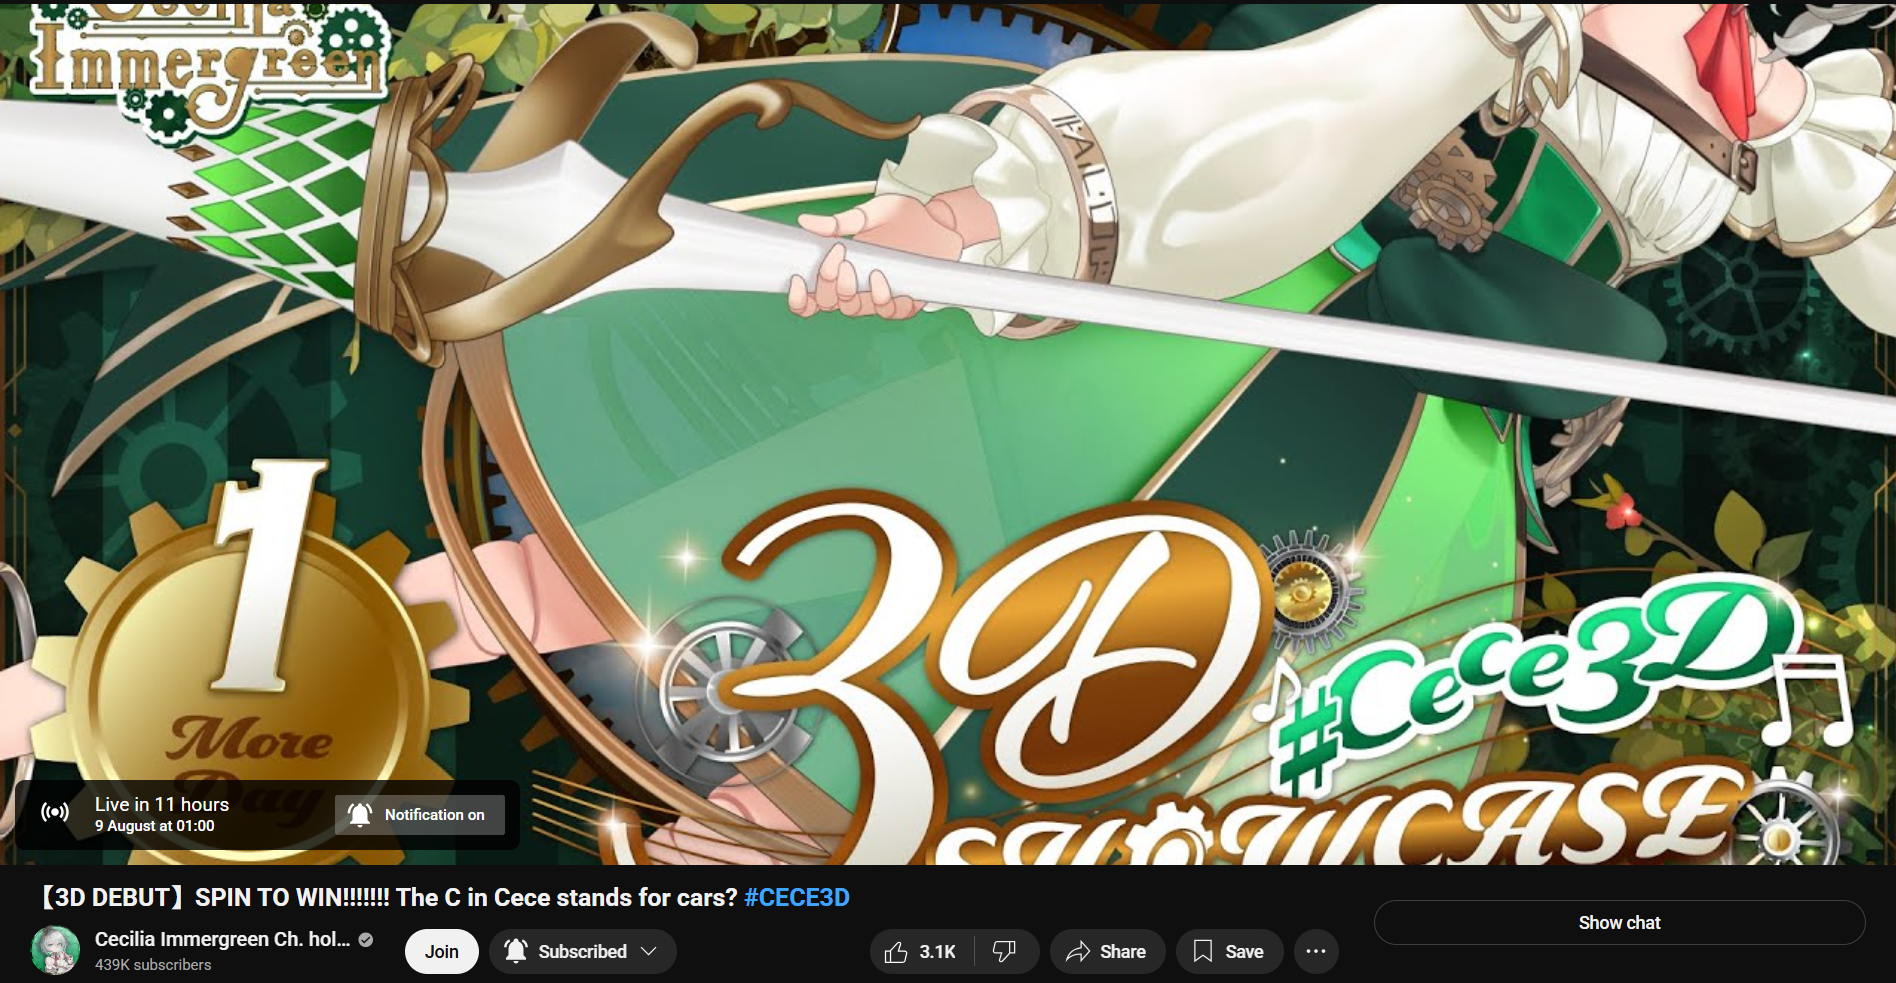
Task: Open Cecilia Immergreen channel avatar
Action: 55,951
